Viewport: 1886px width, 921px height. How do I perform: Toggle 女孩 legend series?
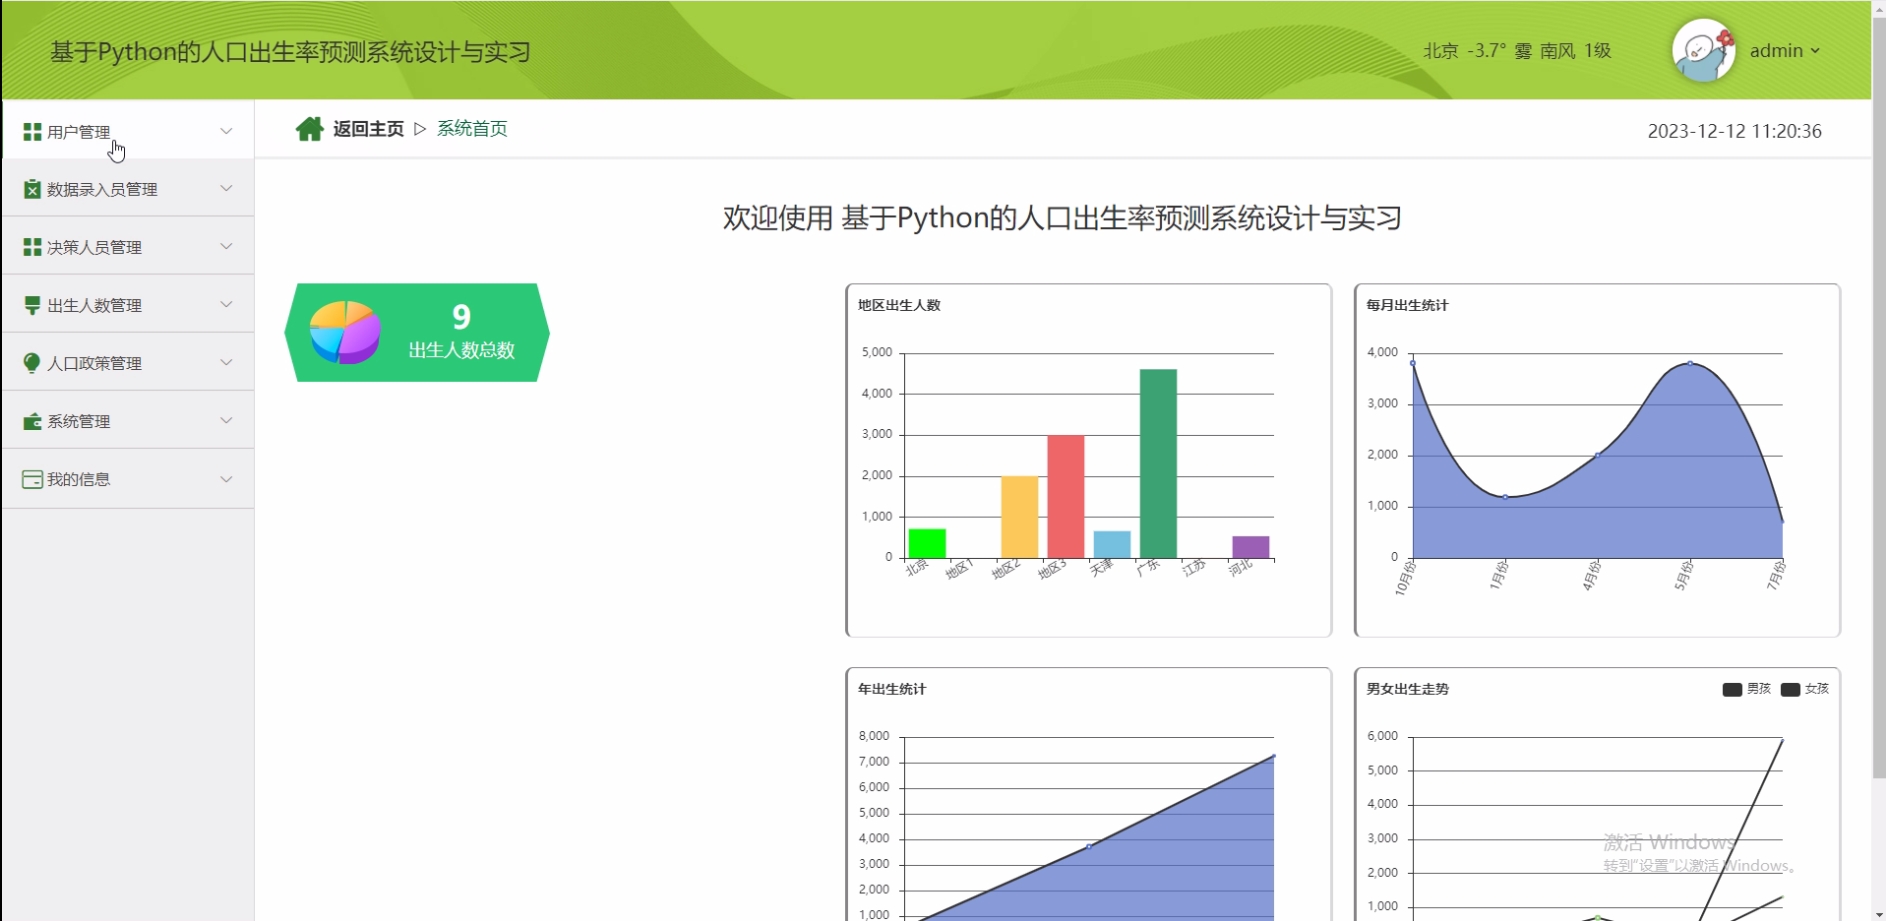pos(1805,689)
